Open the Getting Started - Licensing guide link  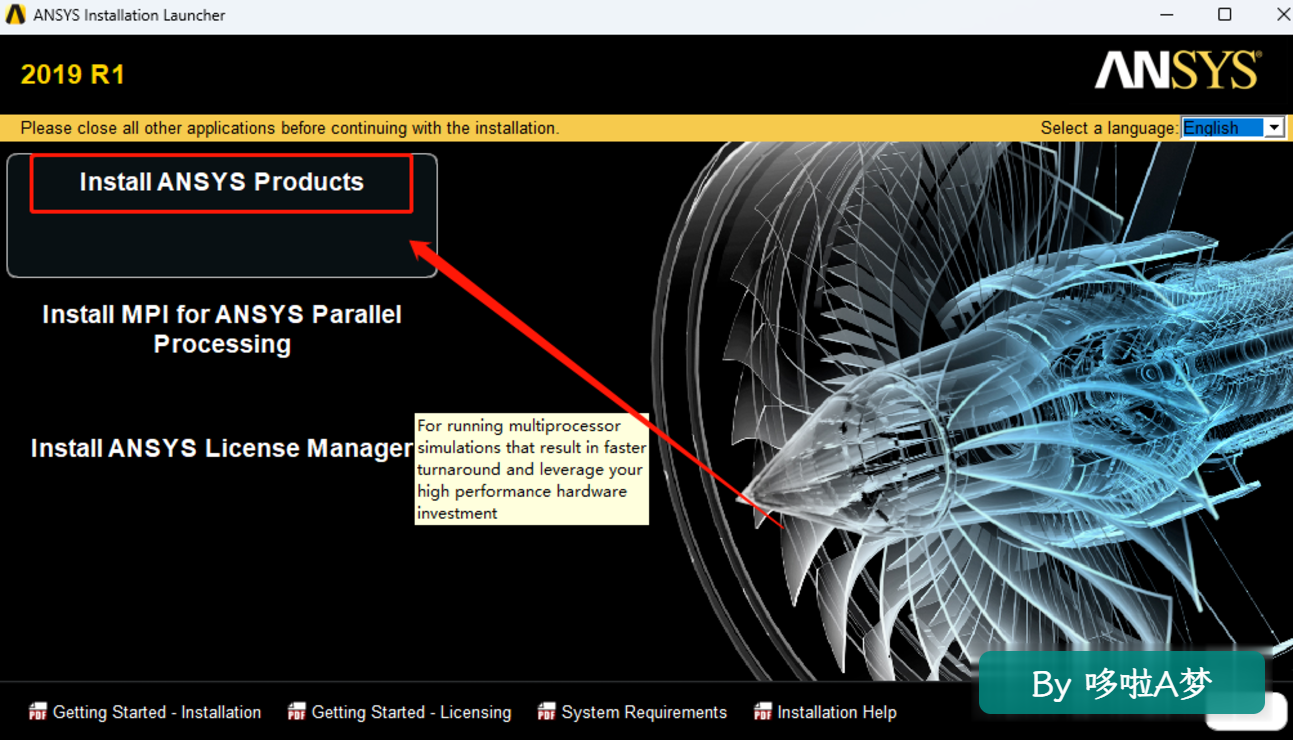tap(411, 712)
